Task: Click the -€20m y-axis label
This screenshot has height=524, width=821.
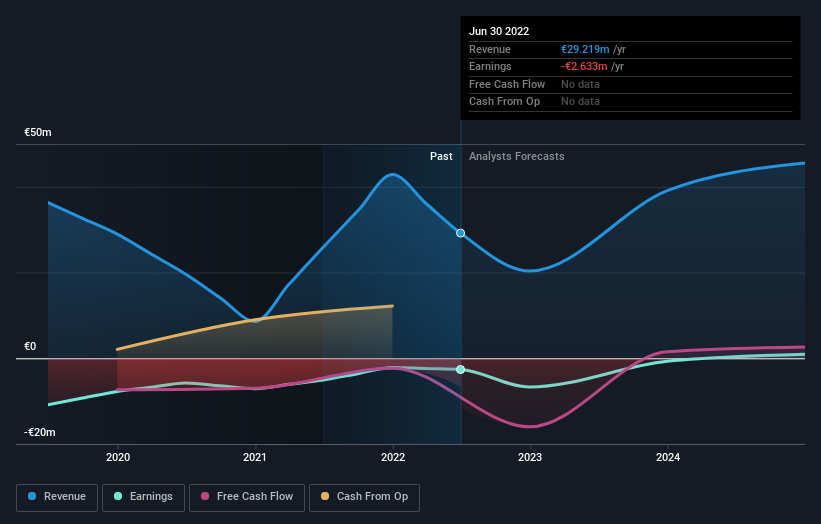Action: coord(39,432)
